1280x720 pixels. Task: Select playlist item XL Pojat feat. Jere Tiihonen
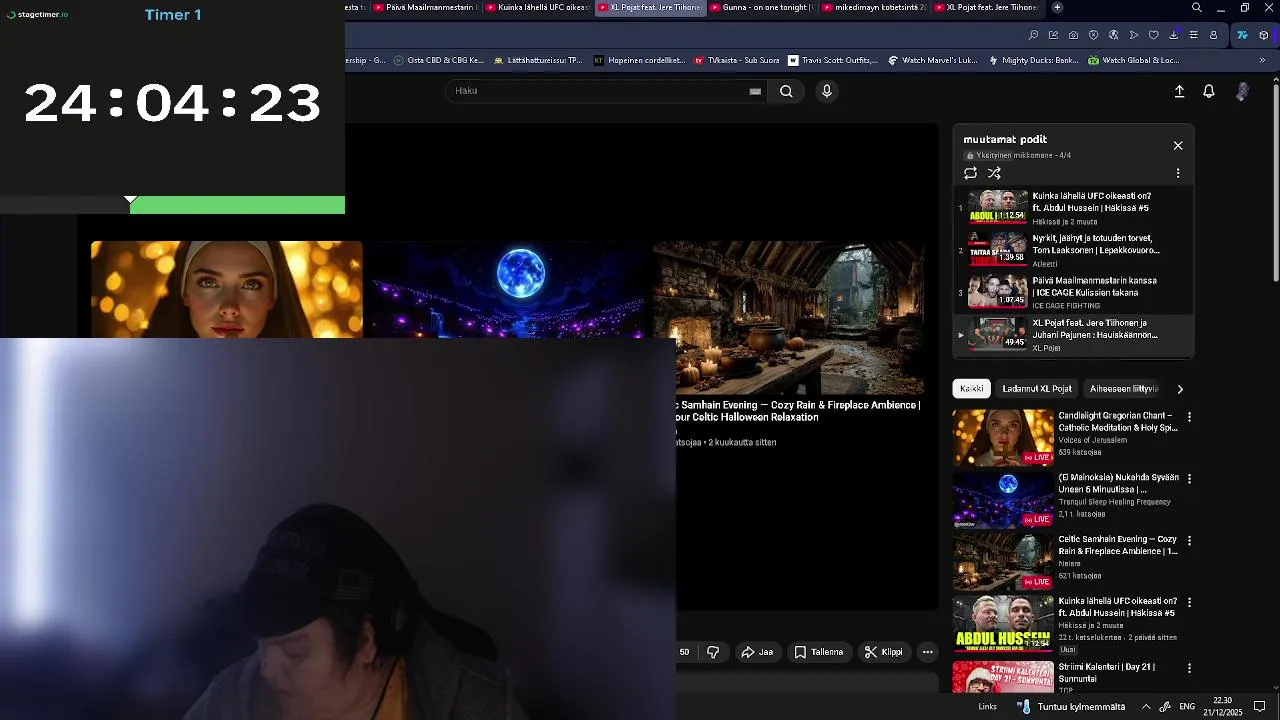[1072, 334]
